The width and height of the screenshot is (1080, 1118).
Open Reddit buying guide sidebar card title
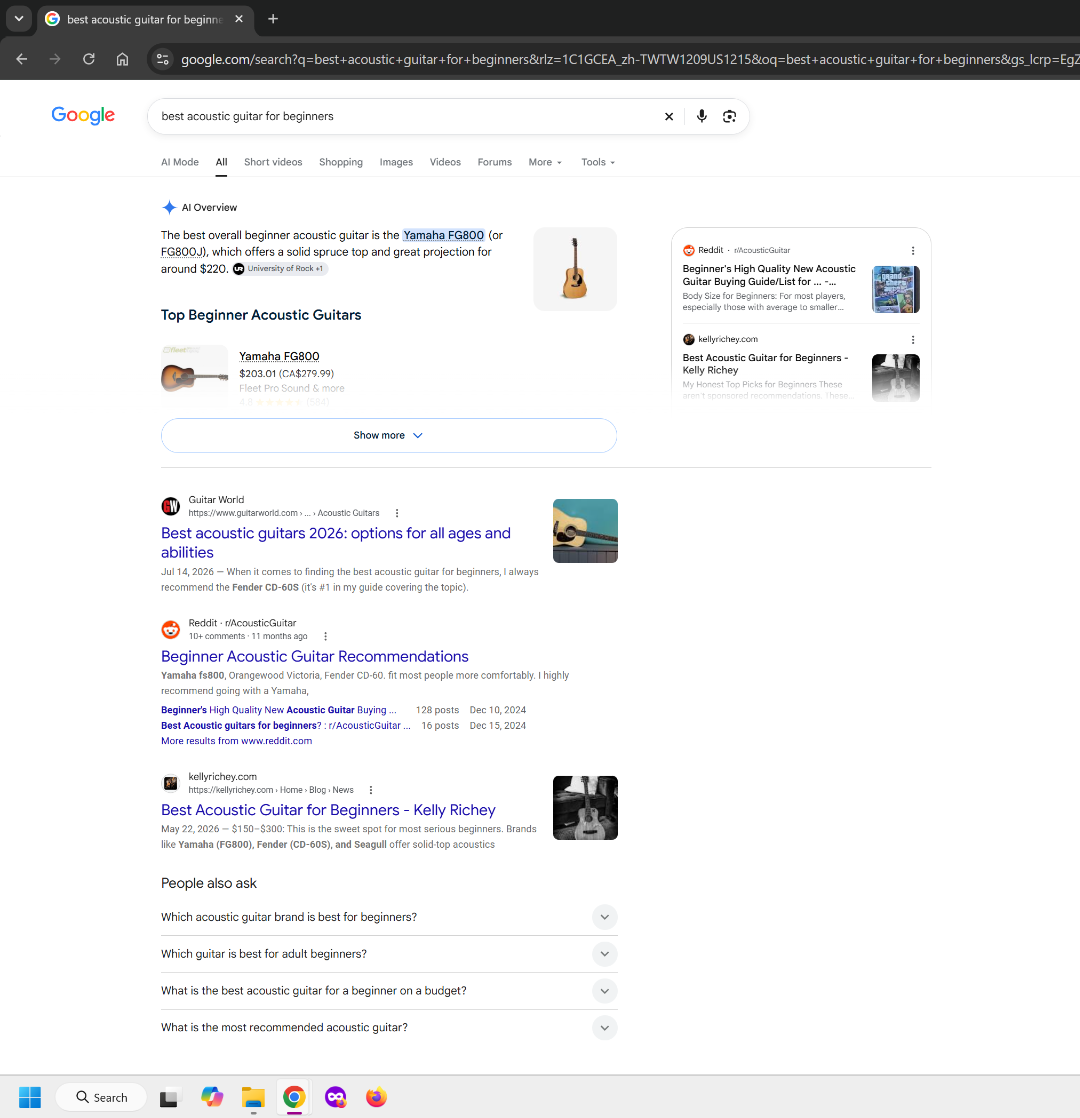pos(769,275)
